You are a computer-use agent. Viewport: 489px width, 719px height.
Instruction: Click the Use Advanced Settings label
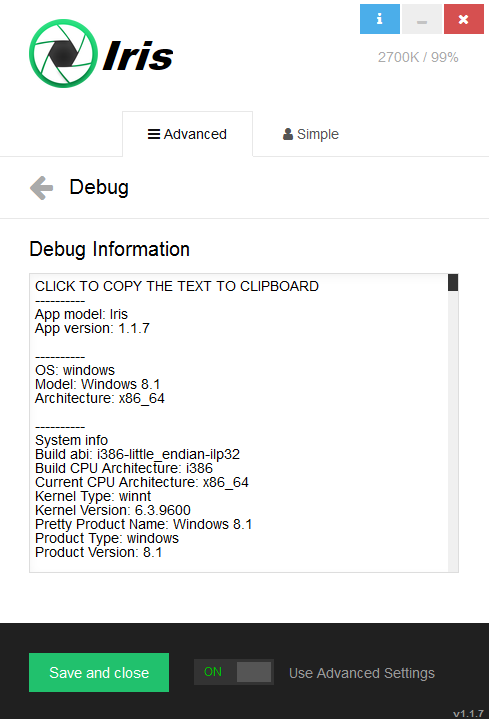pos(362,673)
